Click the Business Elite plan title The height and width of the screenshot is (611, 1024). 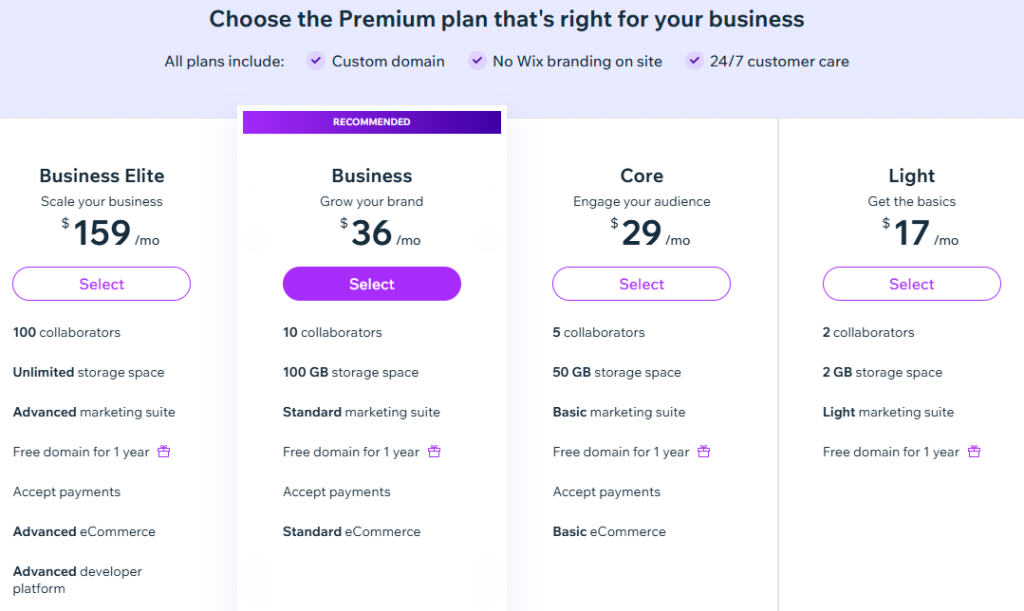(101, 176)
